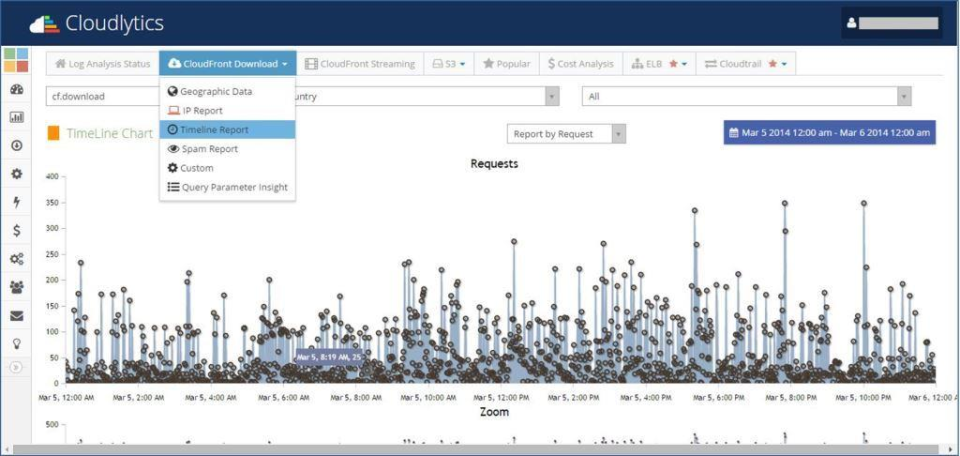Image resolution: width=960 pixels, height=456 pixels.
Task: Open the All filter dropdown
Action: pyautogui.click(x=746, y=96)
